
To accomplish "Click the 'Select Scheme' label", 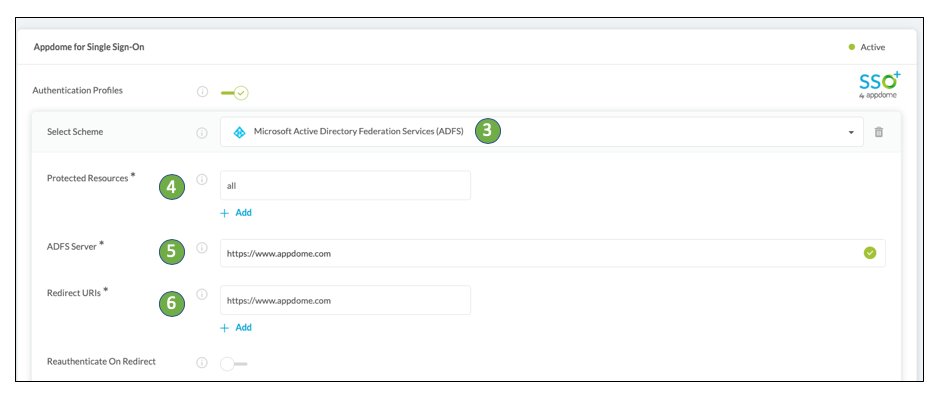I will pos(75,132).
